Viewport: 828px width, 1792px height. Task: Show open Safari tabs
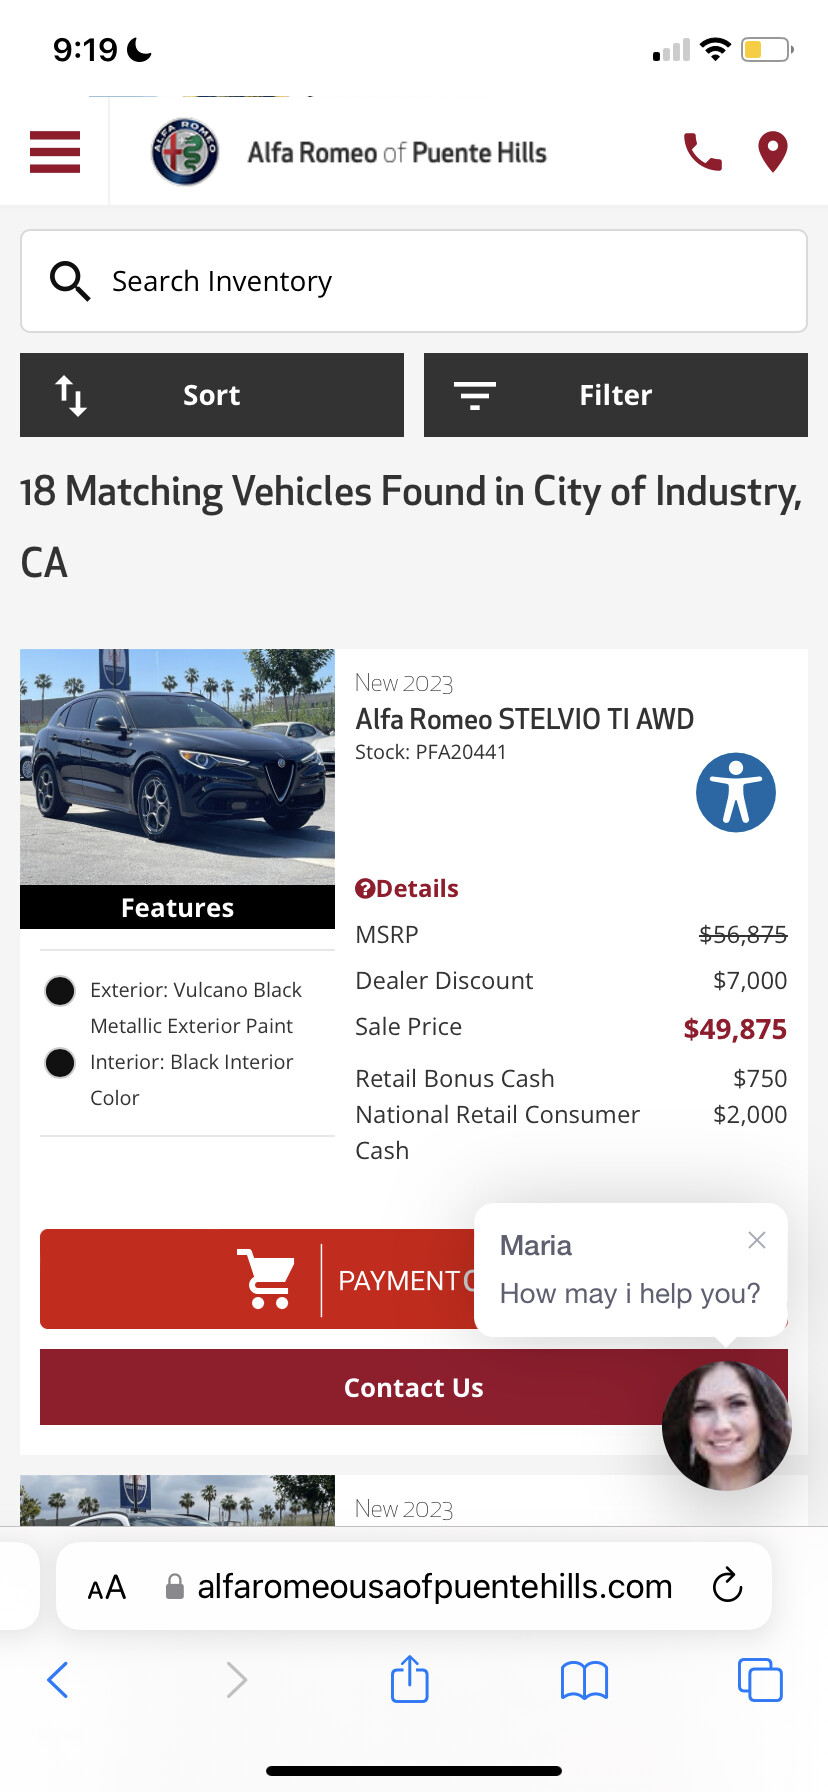click(759, 1680)
